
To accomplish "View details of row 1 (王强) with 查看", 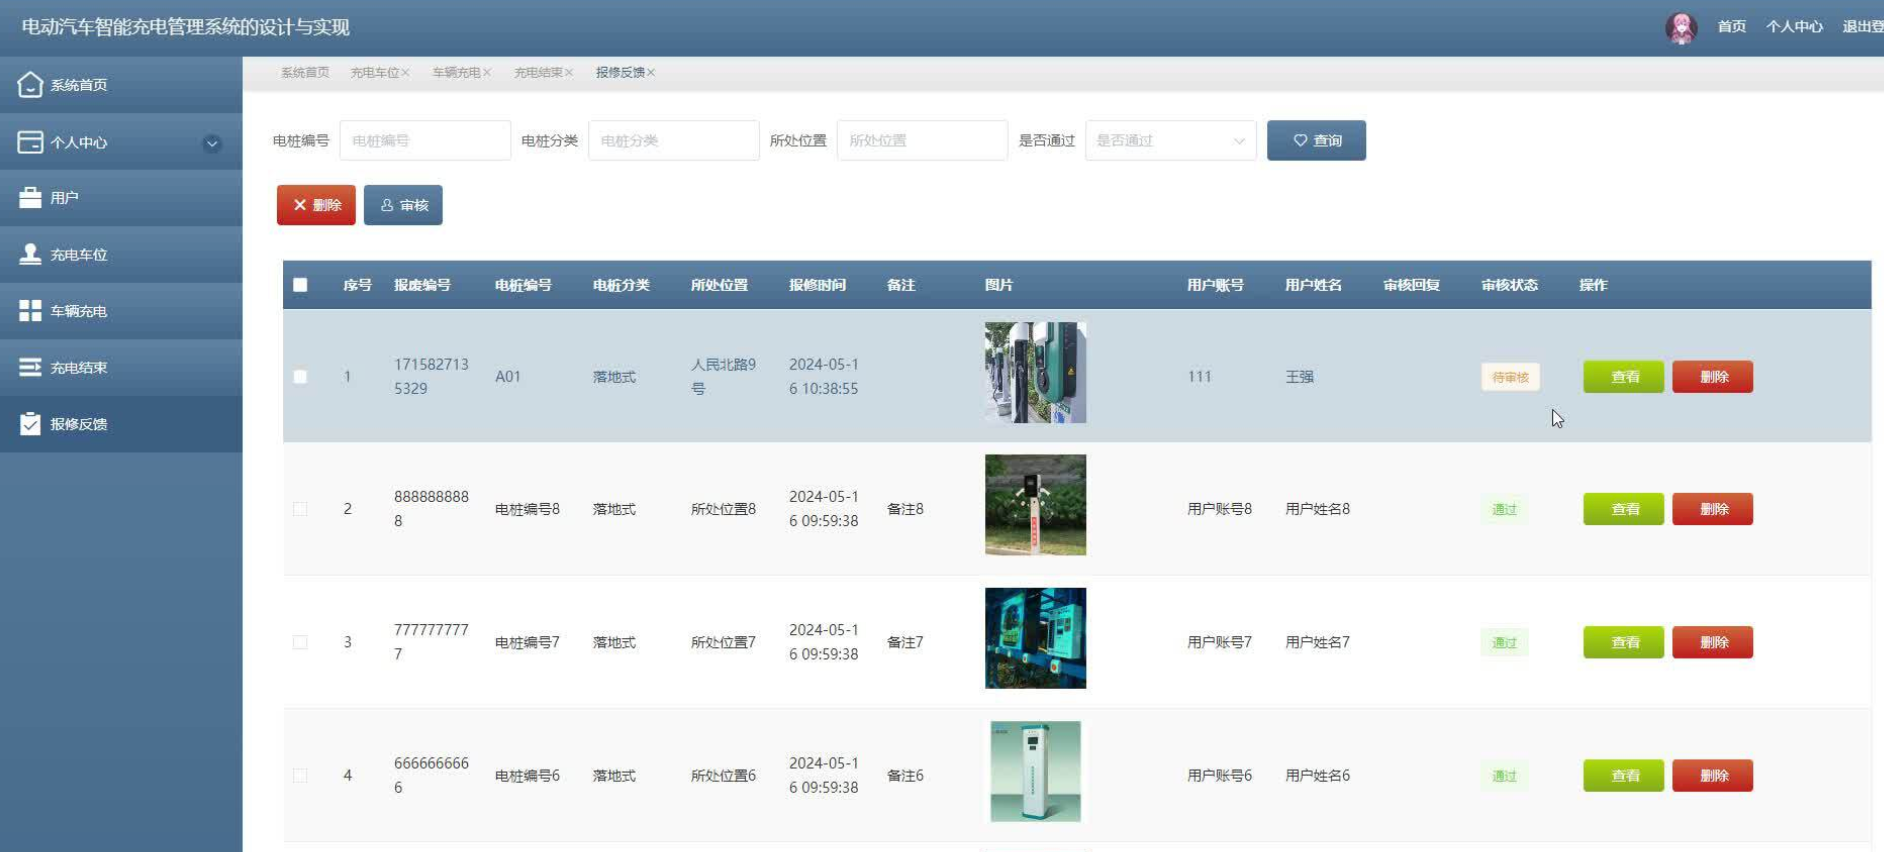I will click(x=1624, y=377).
